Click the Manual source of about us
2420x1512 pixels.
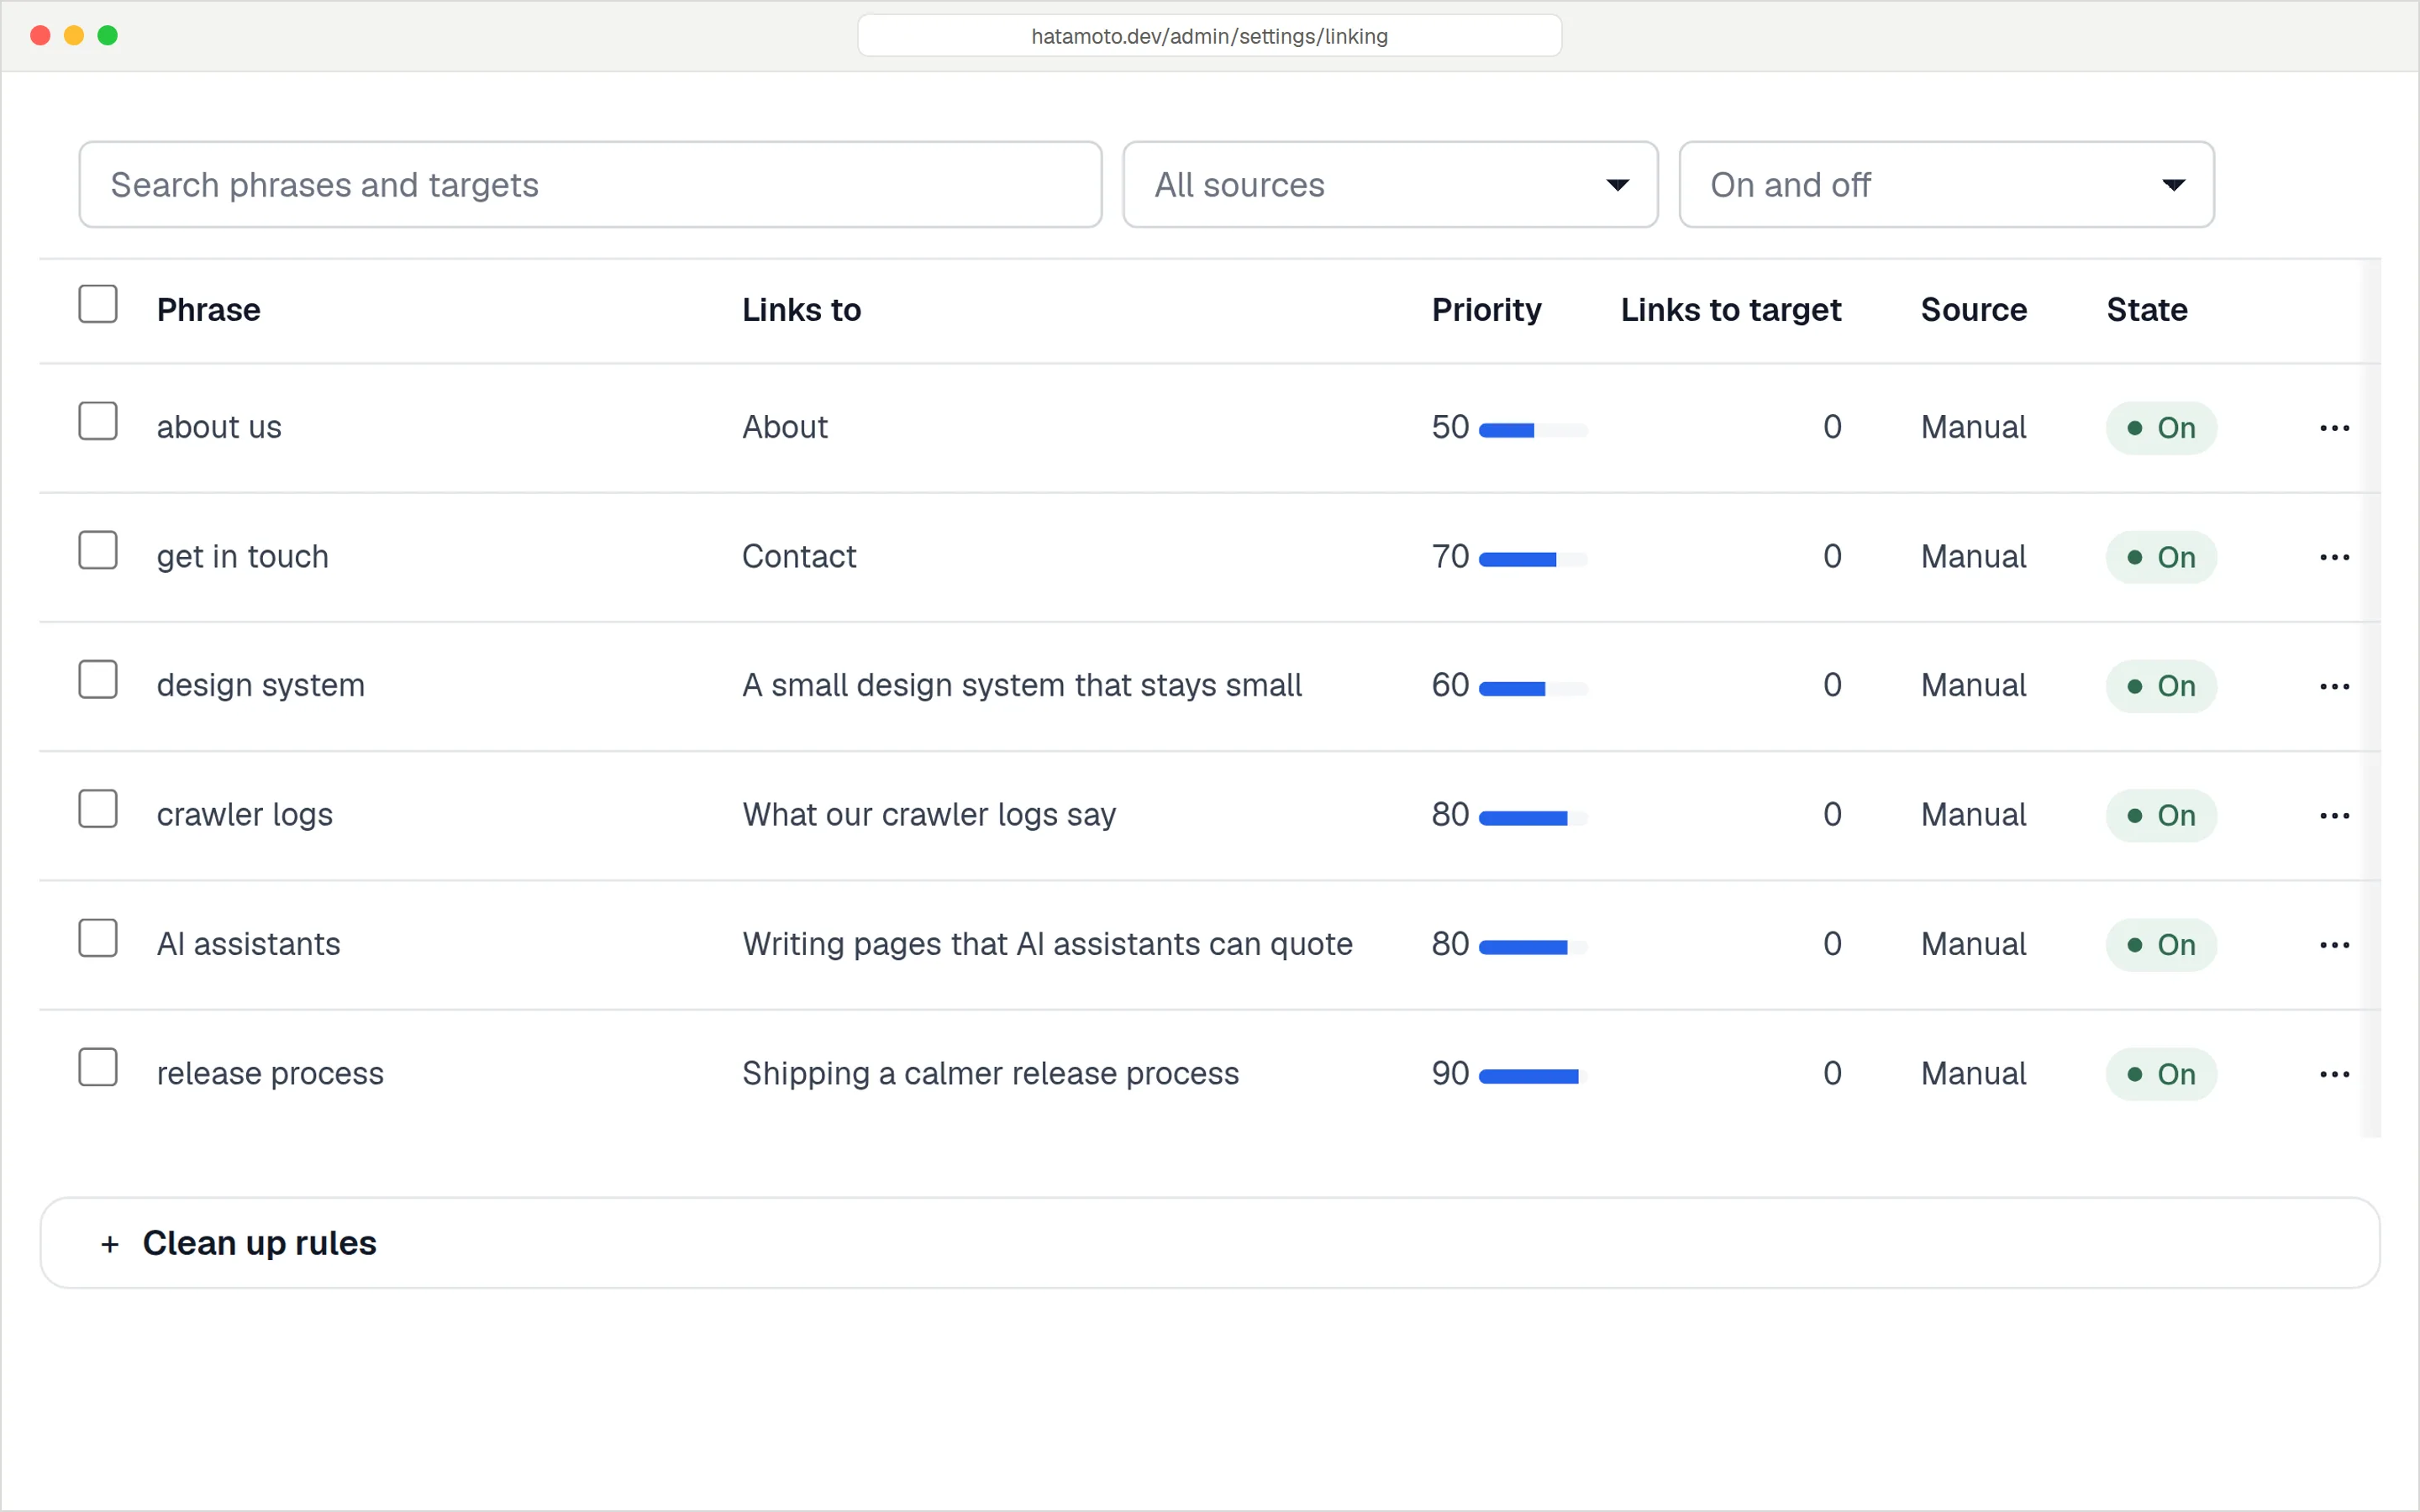coord(1973,428)
